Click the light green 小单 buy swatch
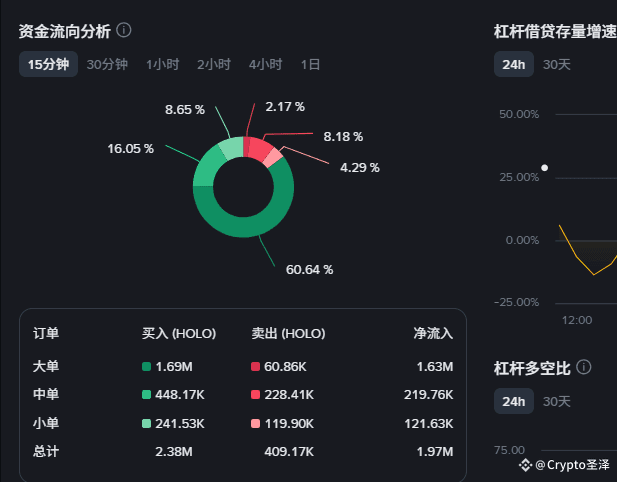Screen dimensions: 617x482 pyautogui.click(x=146, y=423)
